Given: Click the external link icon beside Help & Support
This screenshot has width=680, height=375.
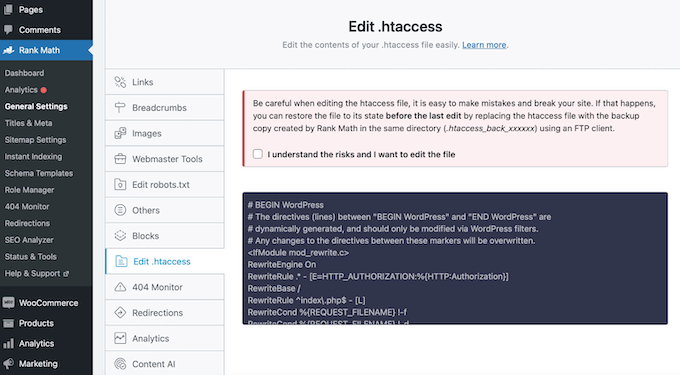Looking at the screenshot, I should (66, 274).
